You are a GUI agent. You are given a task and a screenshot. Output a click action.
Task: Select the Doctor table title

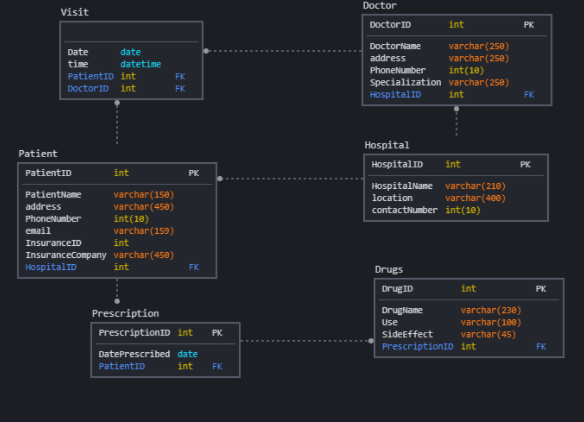coord(380,6)
